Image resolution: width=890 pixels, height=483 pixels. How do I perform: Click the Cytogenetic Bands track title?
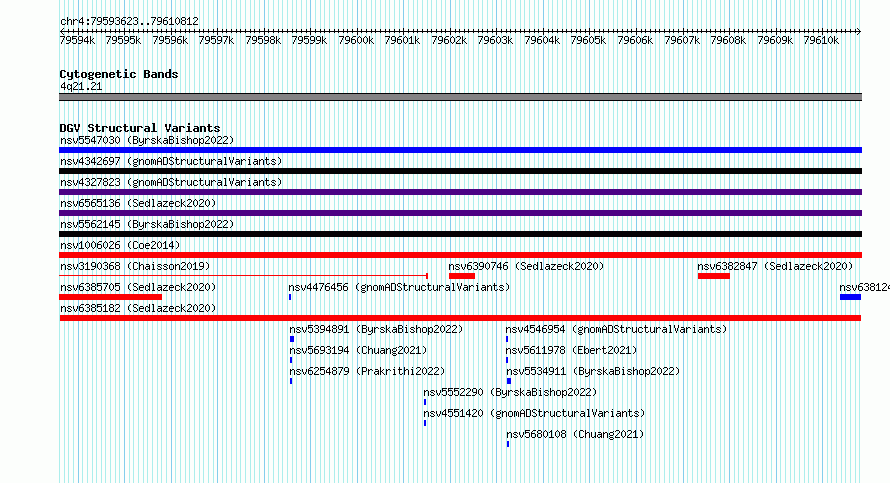(x=119, y=74)
